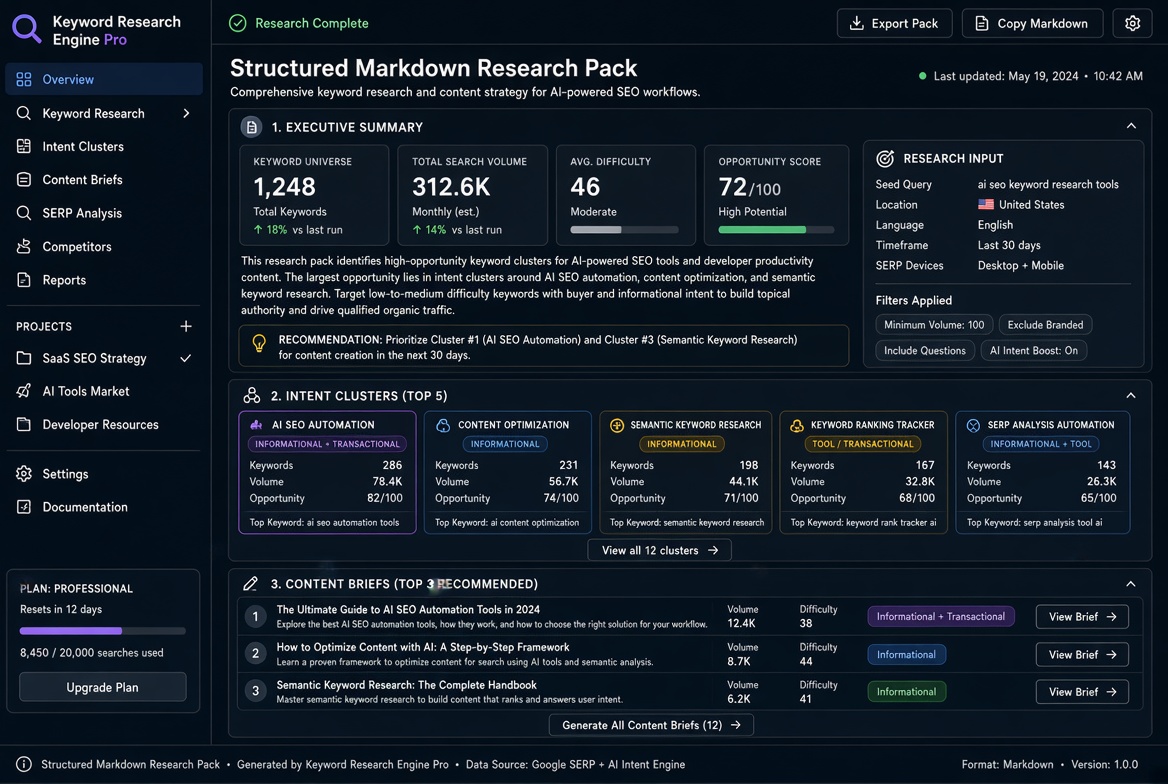Click the Intent Clusters sidebar icon

[x=24, y=146]
